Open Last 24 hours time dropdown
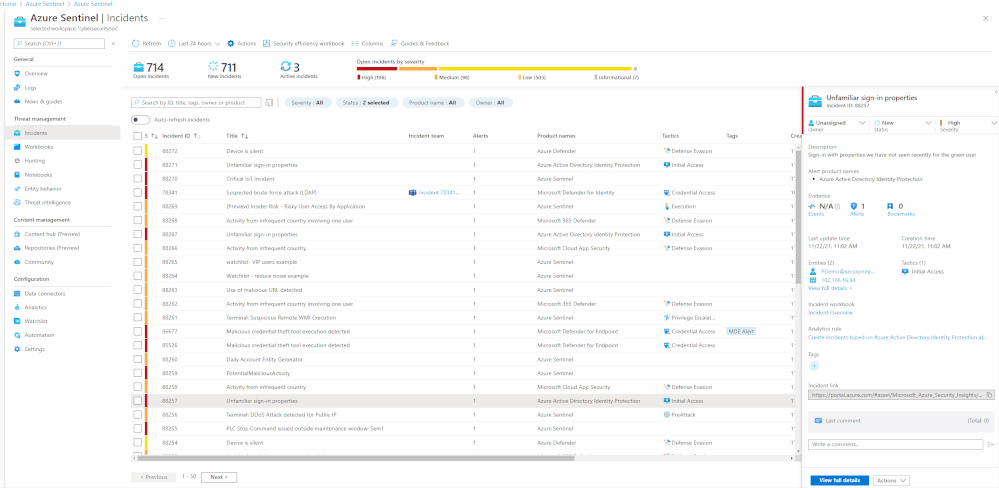The height and width of the screenshot is (488, 999). (x=194, y=43)
